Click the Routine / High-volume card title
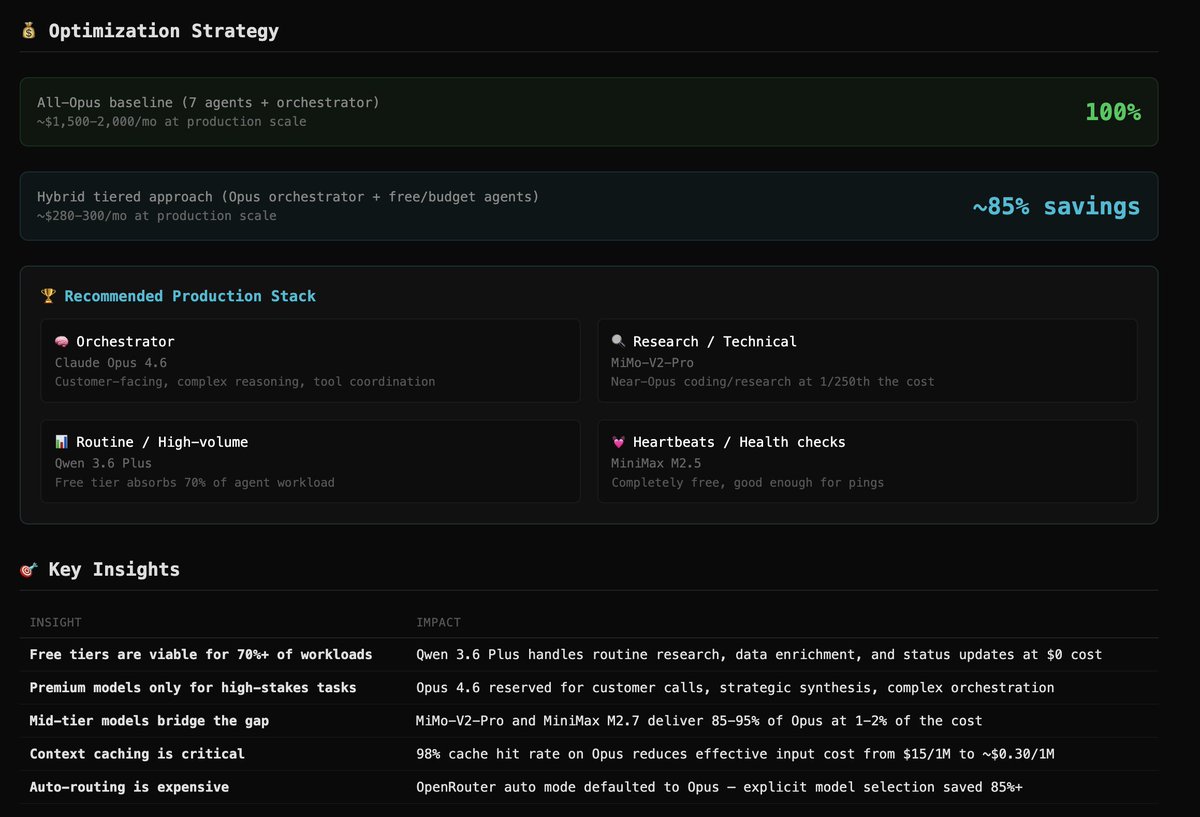 tap(162, 442)
